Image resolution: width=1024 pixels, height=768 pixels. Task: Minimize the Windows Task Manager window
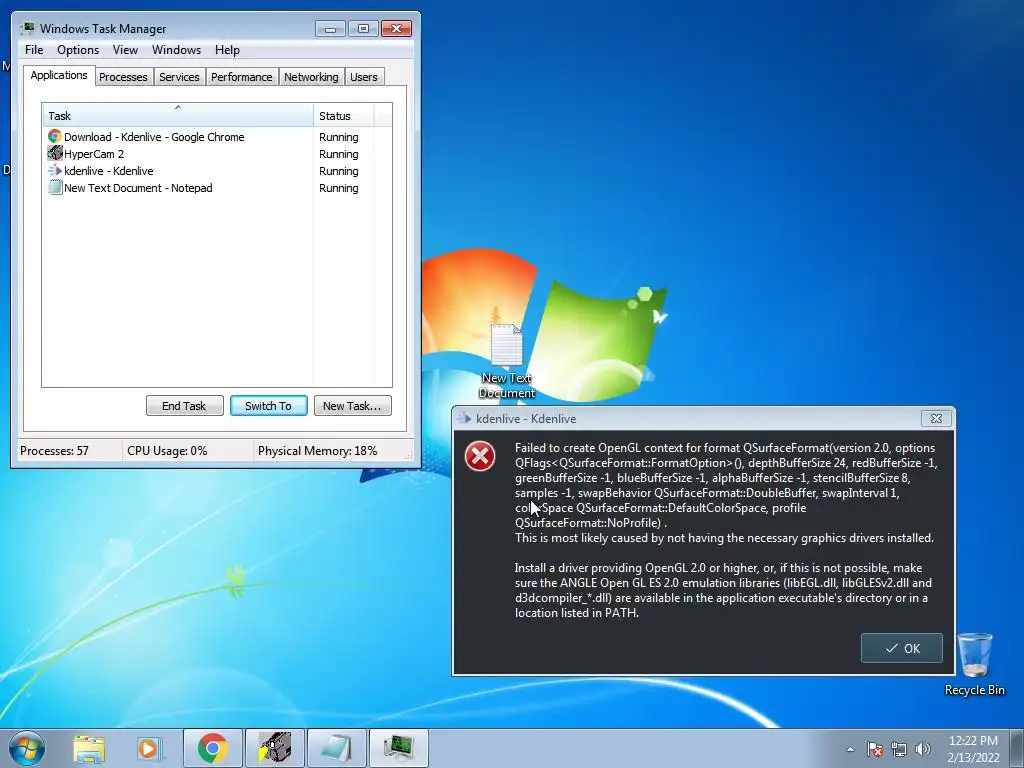(x=330, y=29)
